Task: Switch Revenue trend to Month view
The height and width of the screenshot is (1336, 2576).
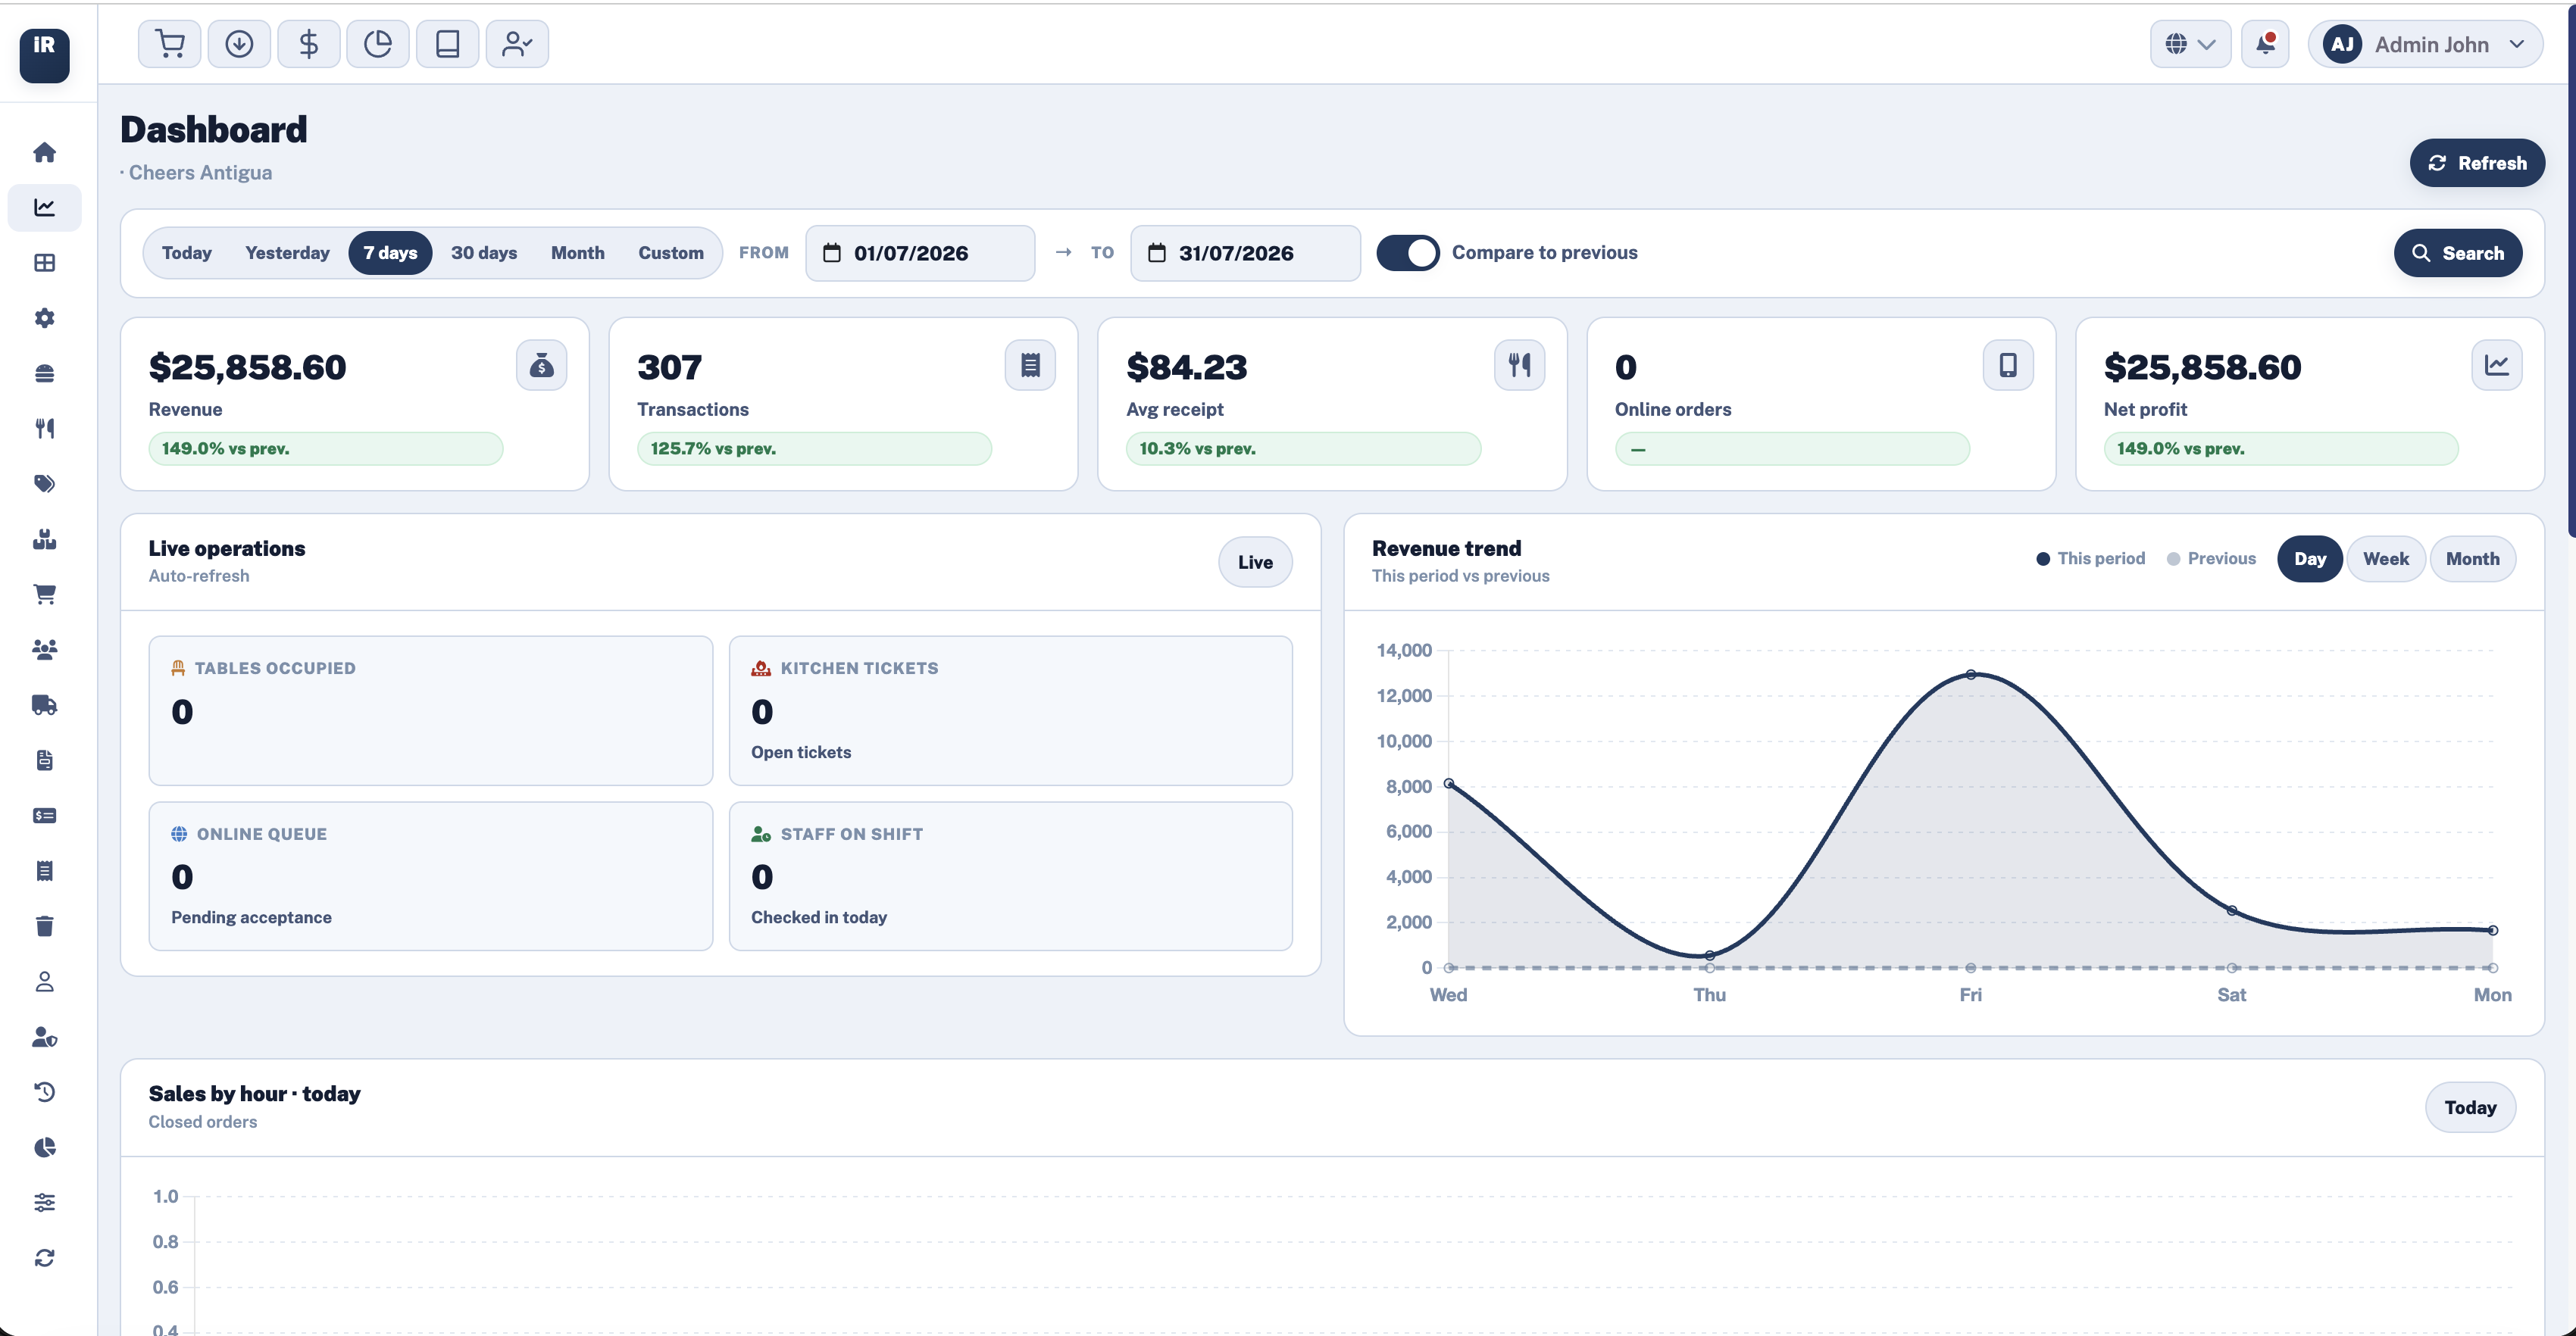Action: click(2472, 559)
